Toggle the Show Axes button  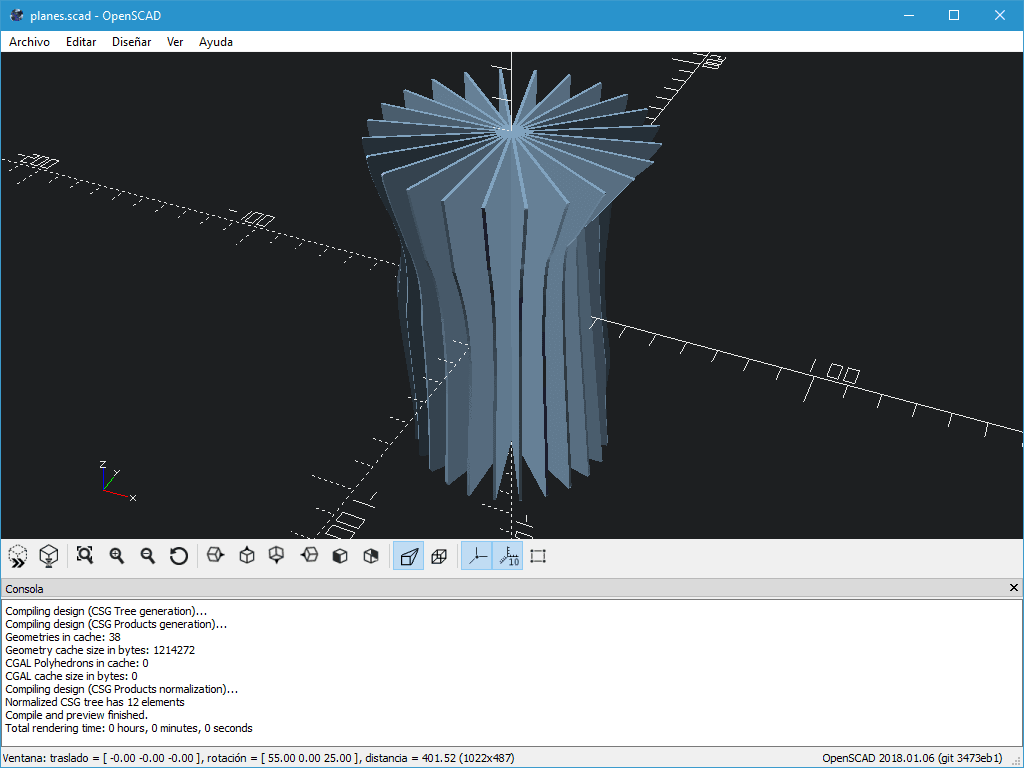pos(477,556)
